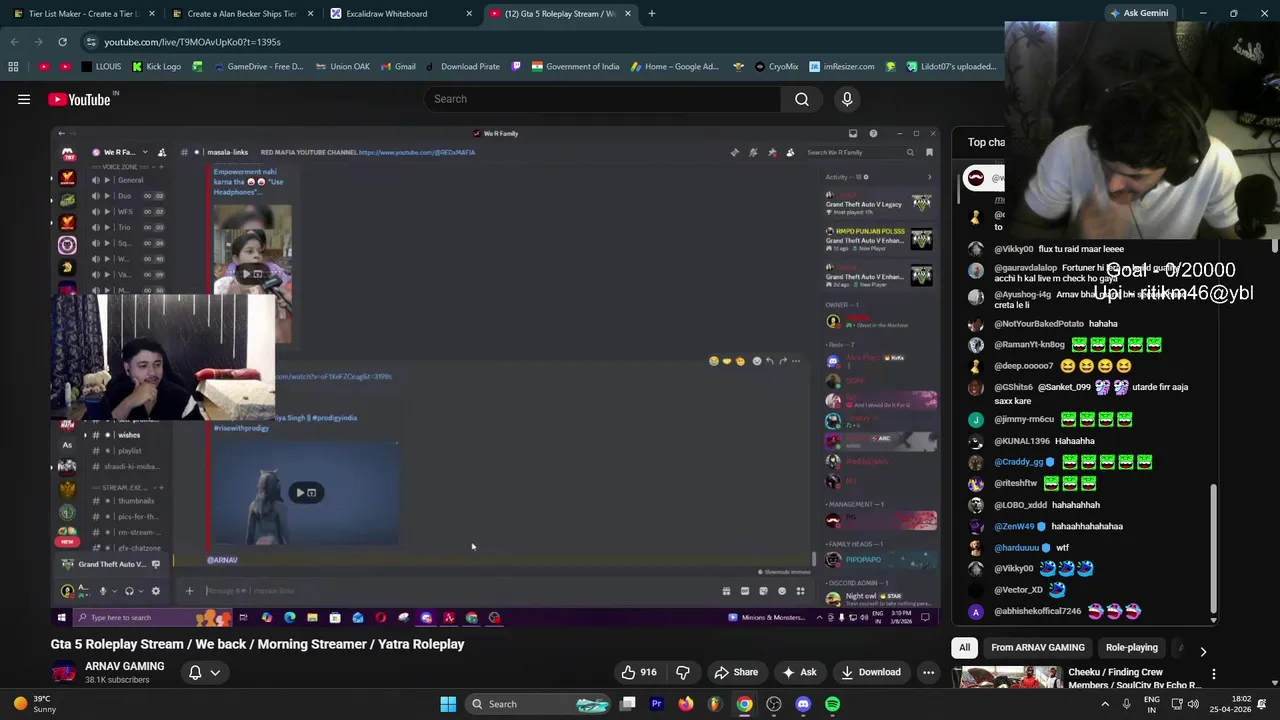Image resolution: width=1280 pixels, height=720 pixels.
Task: Open the ARNAV GAMING channel name link
Action: click(x=124, y=666)
